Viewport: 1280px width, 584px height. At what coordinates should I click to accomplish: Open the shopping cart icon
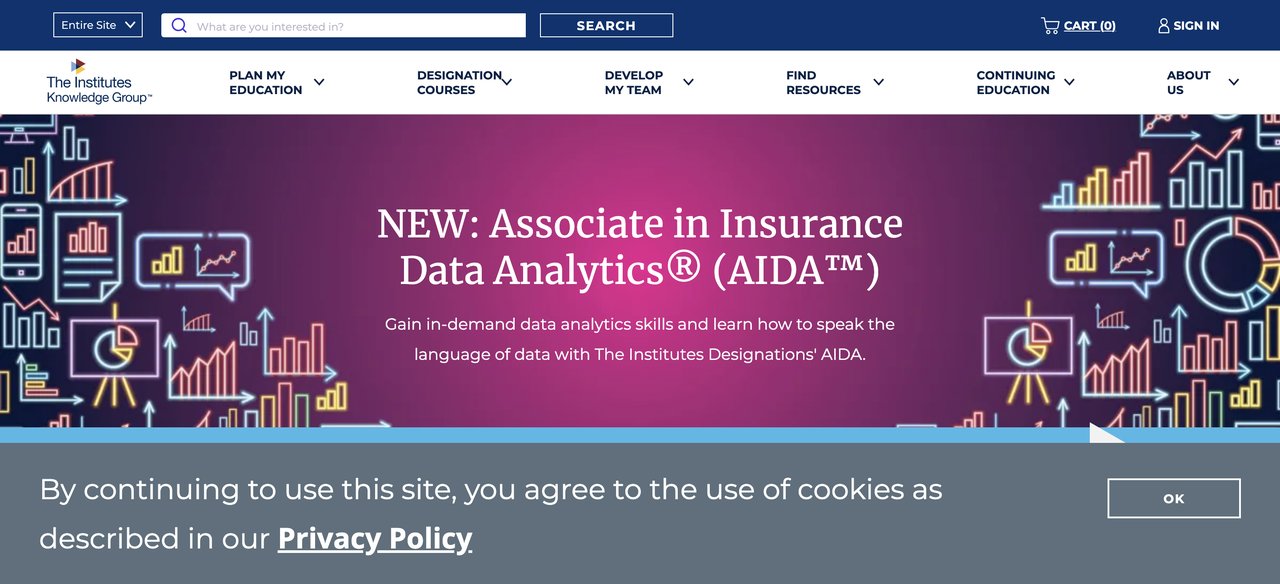click(x=1050, y=26)
